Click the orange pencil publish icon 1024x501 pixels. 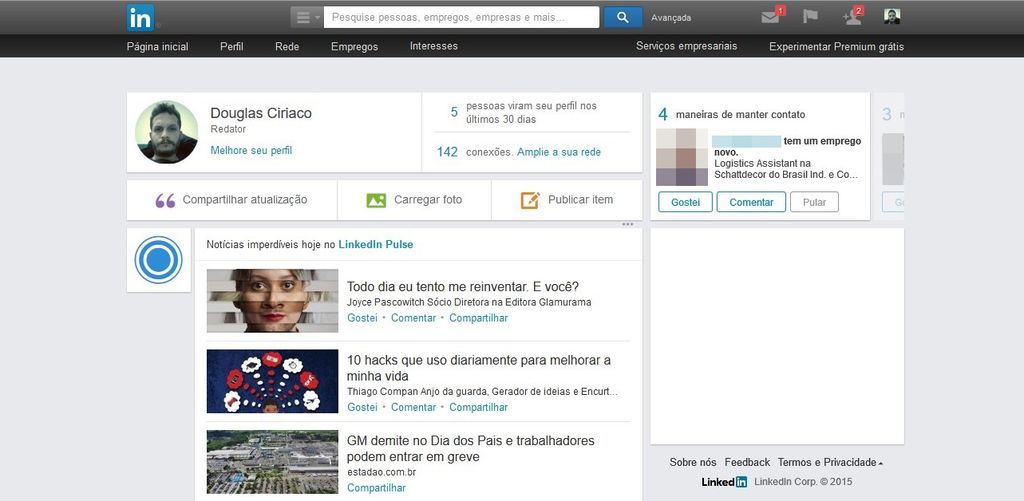point(530,201)
